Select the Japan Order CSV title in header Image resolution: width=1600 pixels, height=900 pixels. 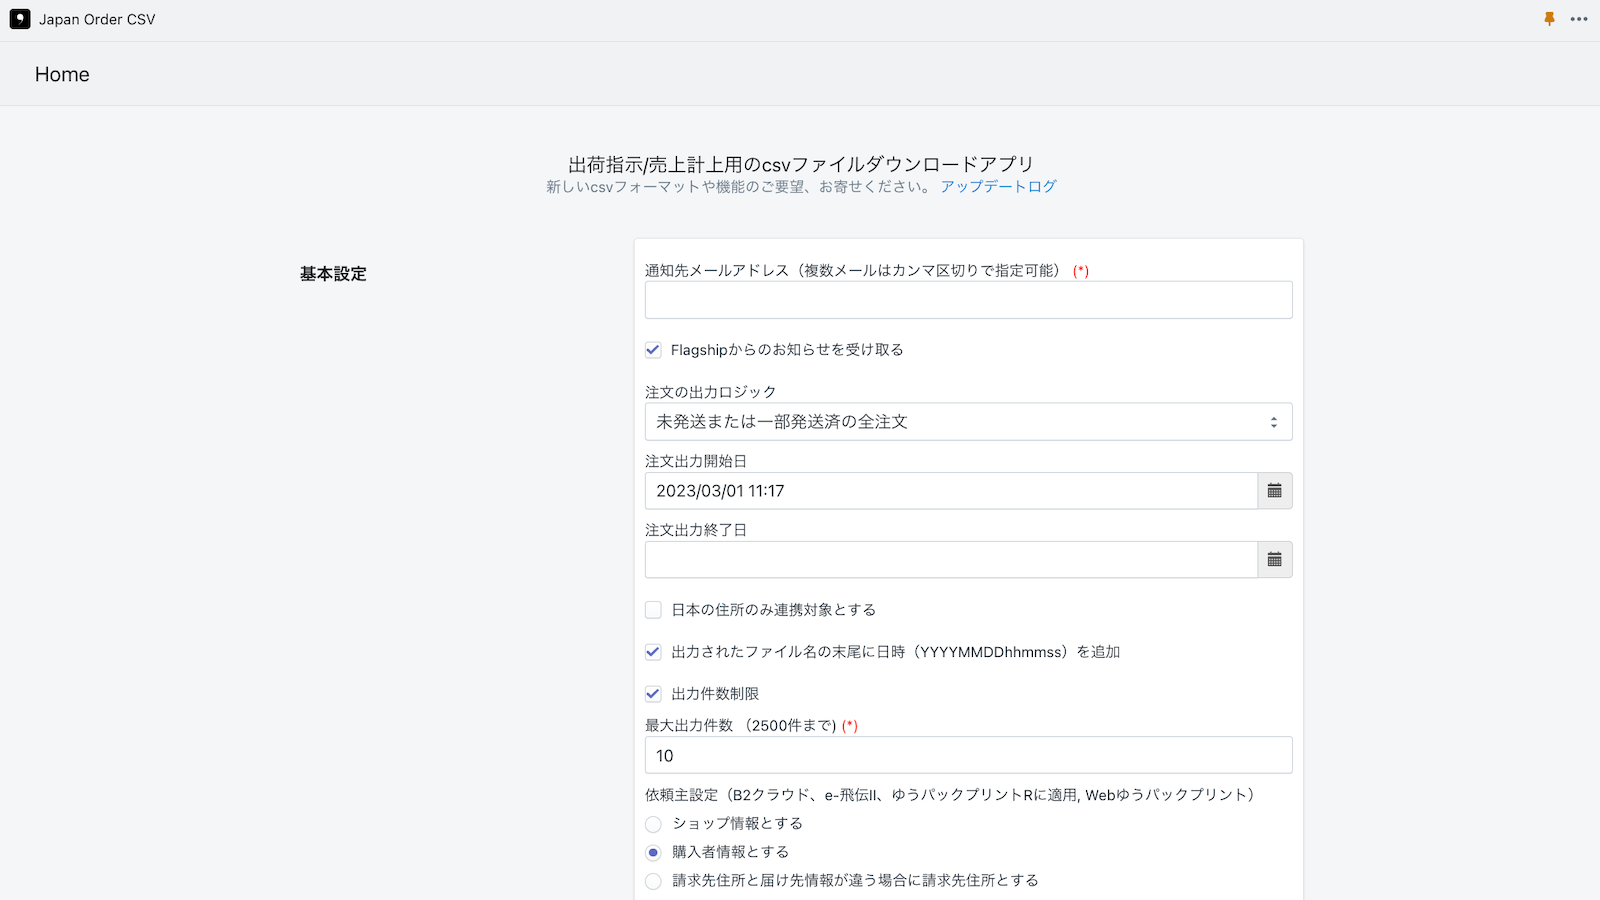click(x=97, y=19)
